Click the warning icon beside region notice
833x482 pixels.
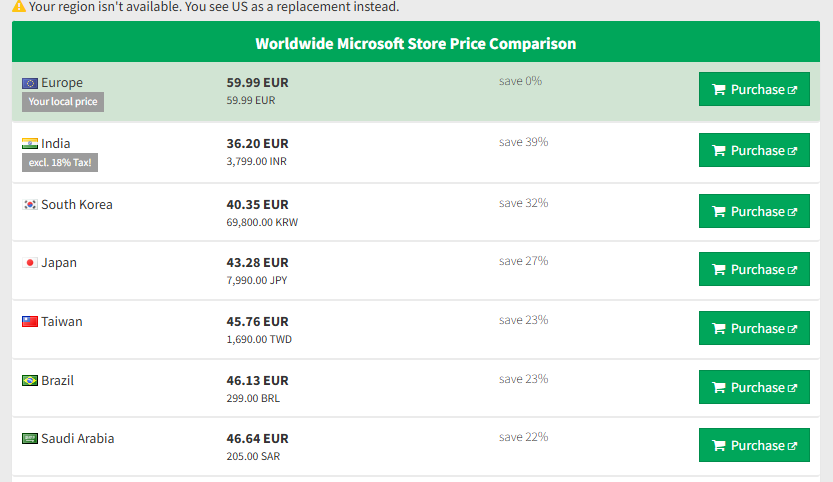(19, 7)
